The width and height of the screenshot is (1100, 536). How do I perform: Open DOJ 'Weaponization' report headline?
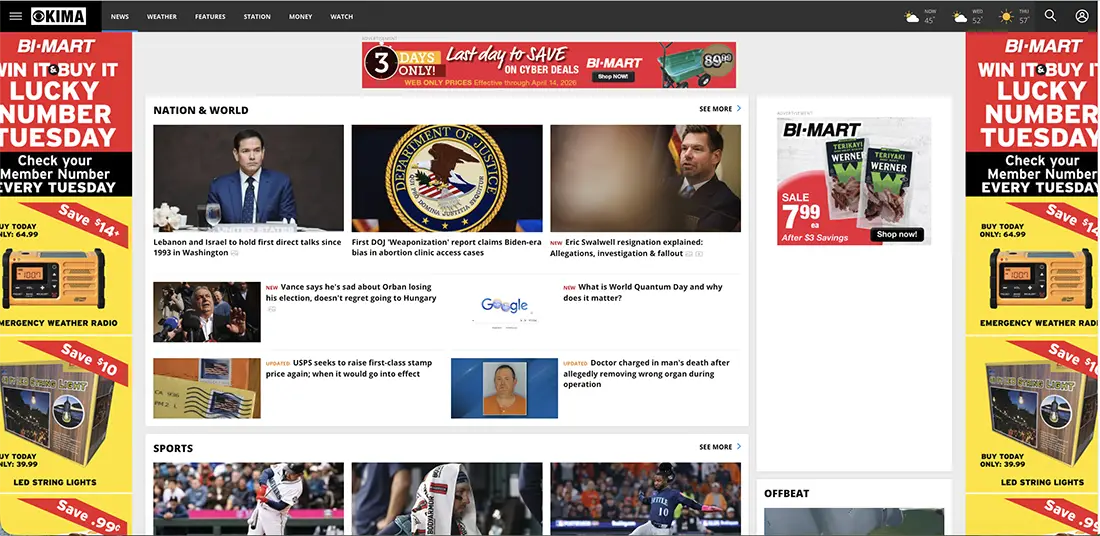[447, 248]
